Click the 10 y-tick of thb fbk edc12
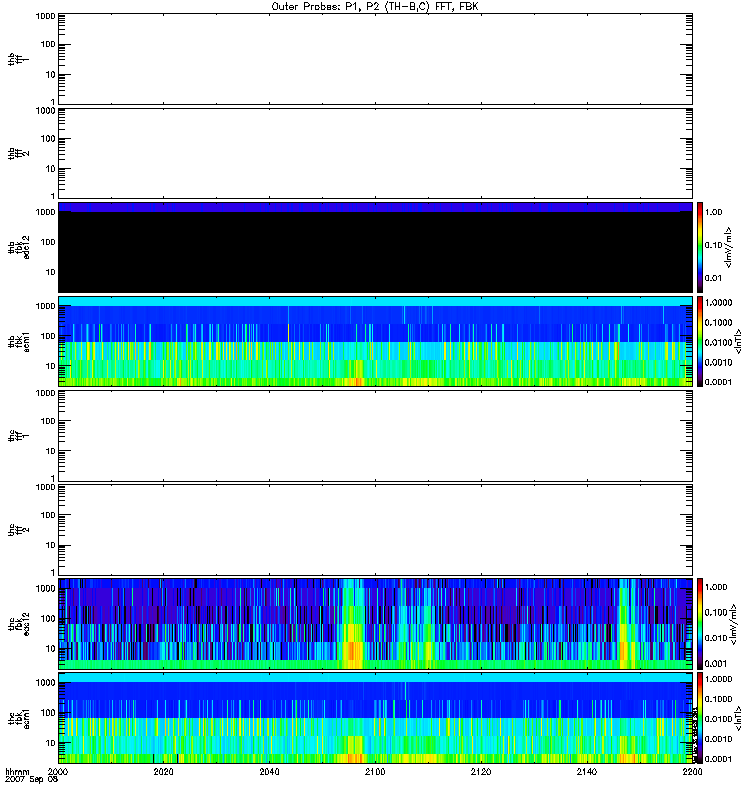 click(x=50, y=272)
